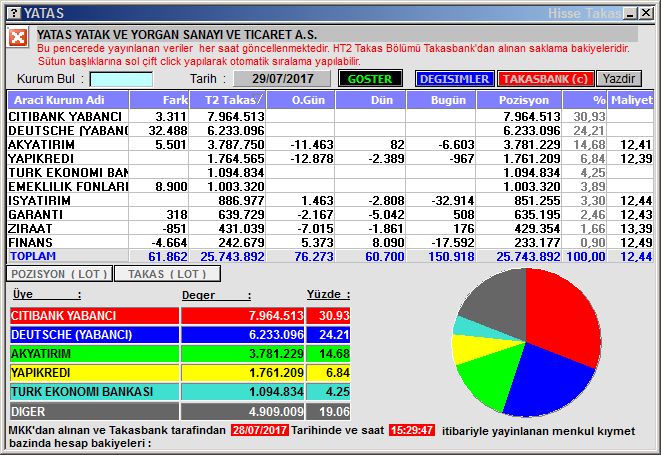Select the red CITIBANK YABANCI legend swatch
The height and width of the screenshot is (455, 661).
click(x=94, y=316)
